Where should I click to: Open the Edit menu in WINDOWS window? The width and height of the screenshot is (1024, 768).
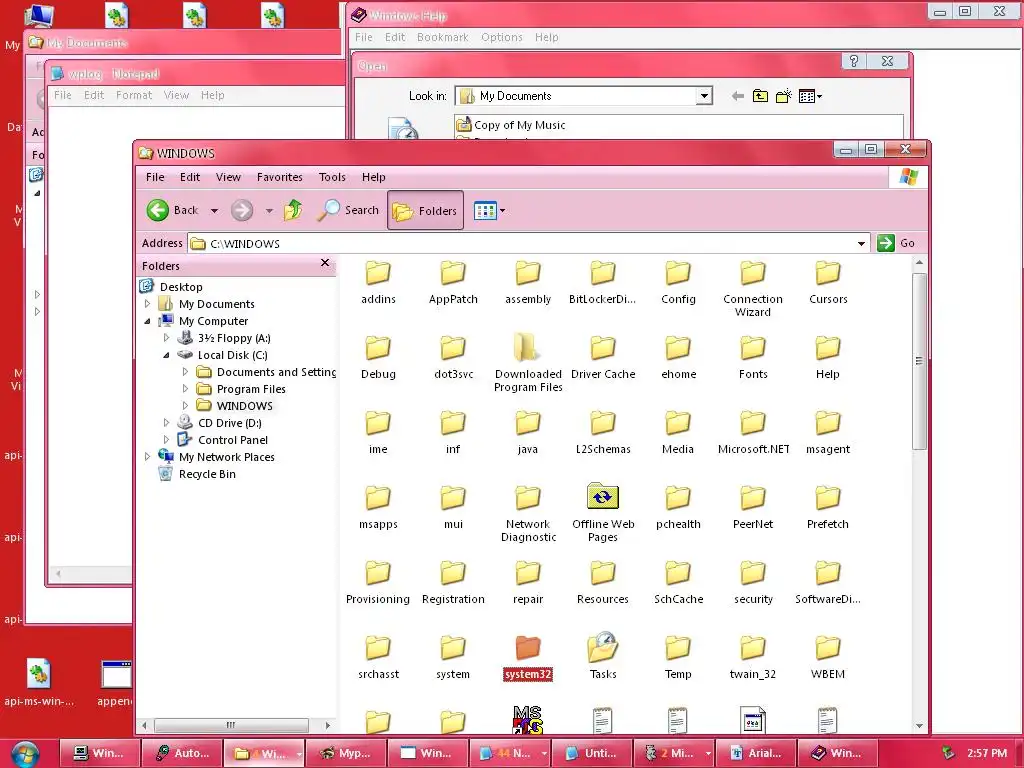pyautogui.click(x=190, y=177)
